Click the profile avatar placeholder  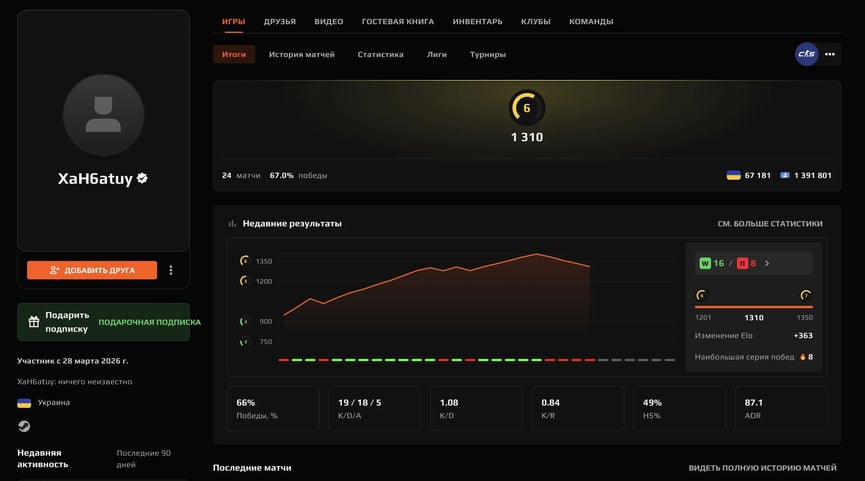[103, 114]
